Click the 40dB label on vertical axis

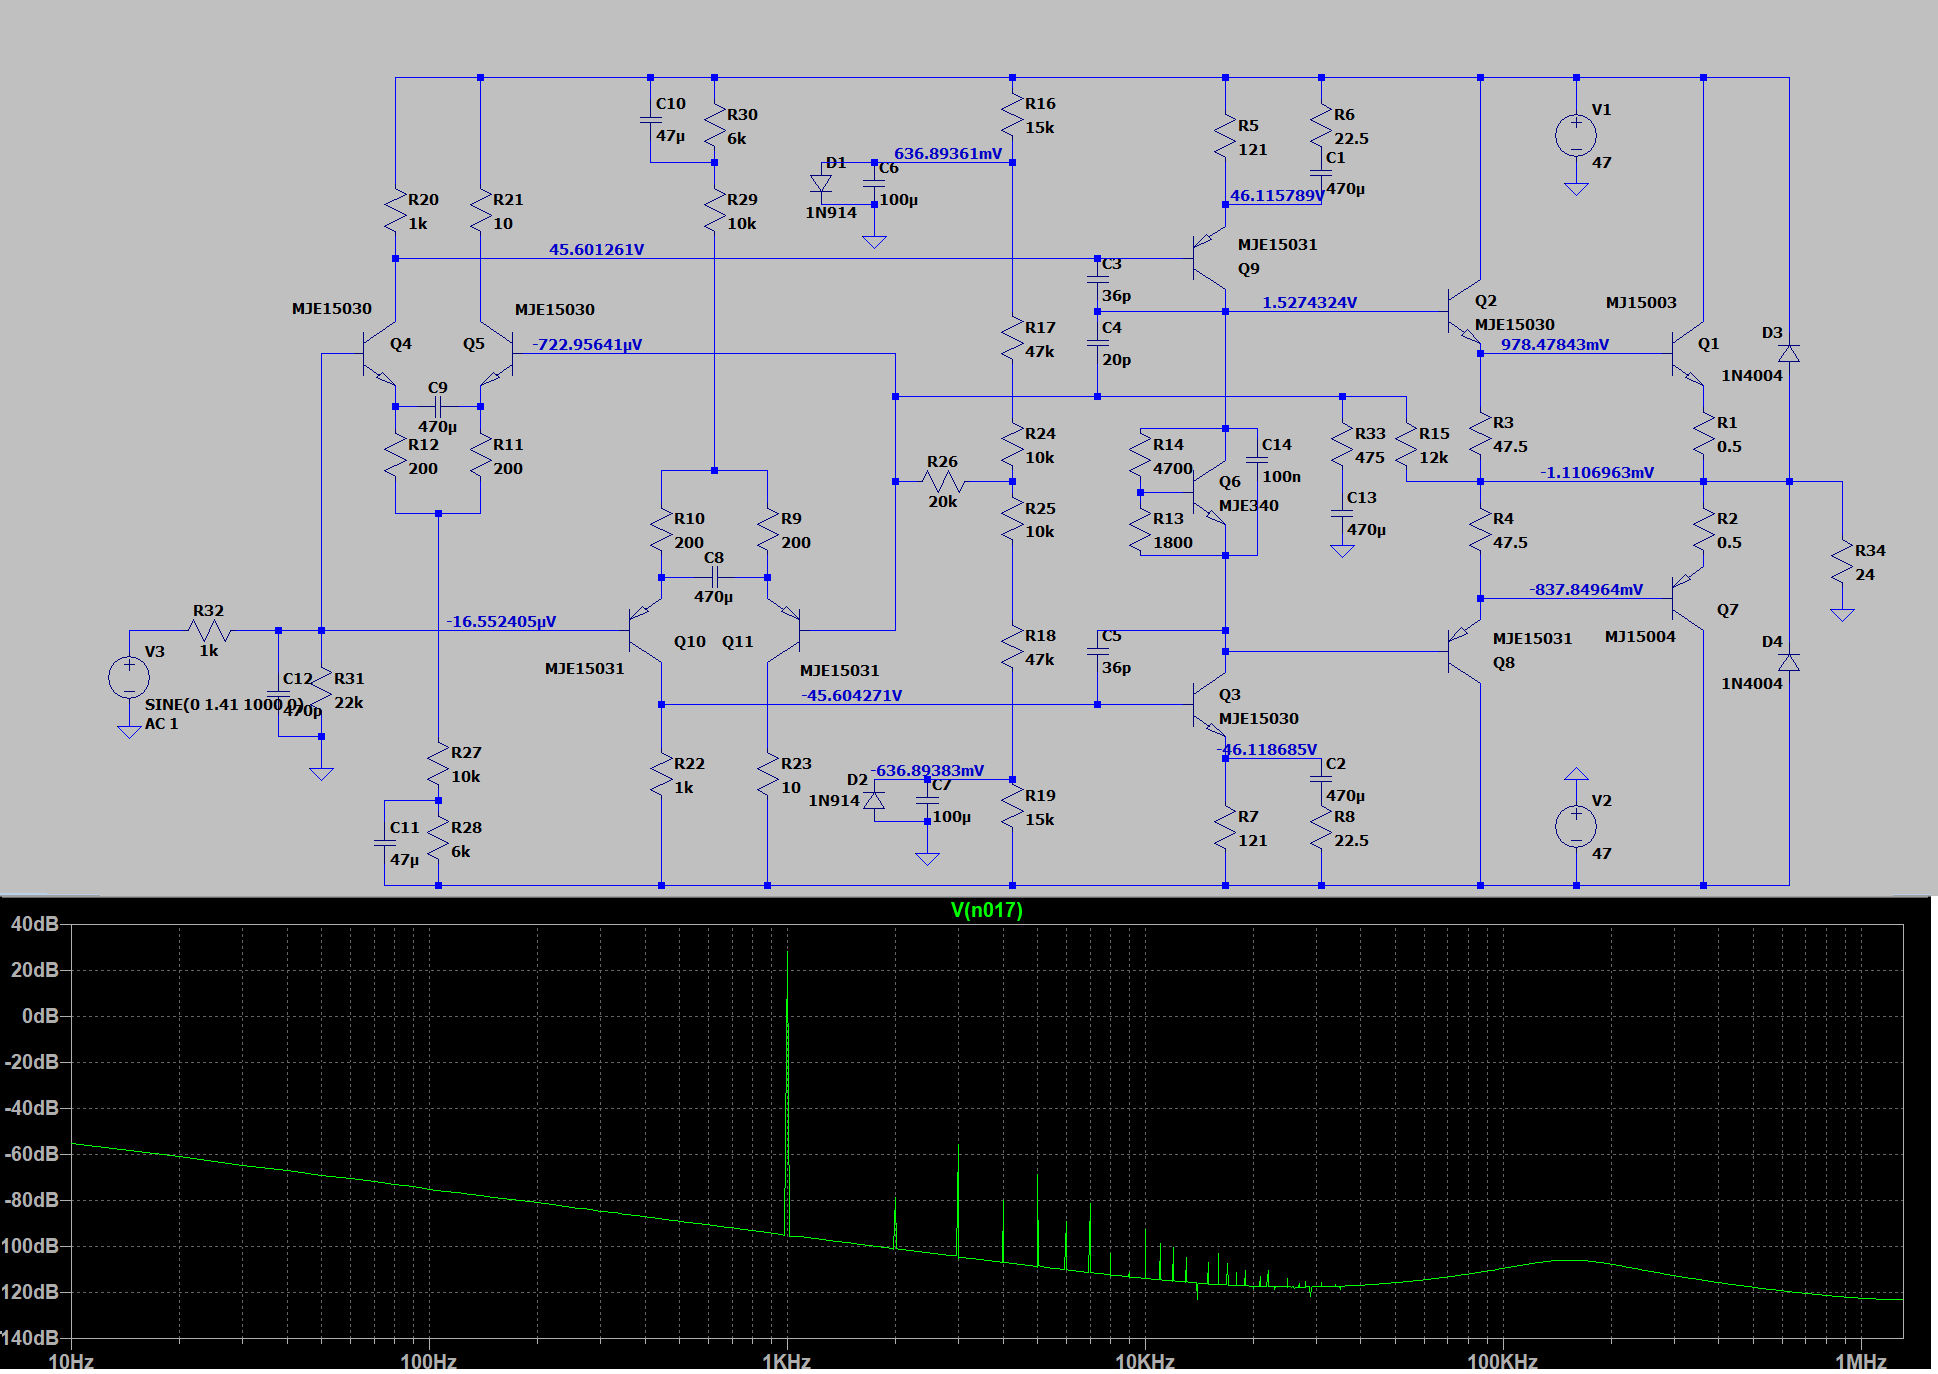coord(34,924)
